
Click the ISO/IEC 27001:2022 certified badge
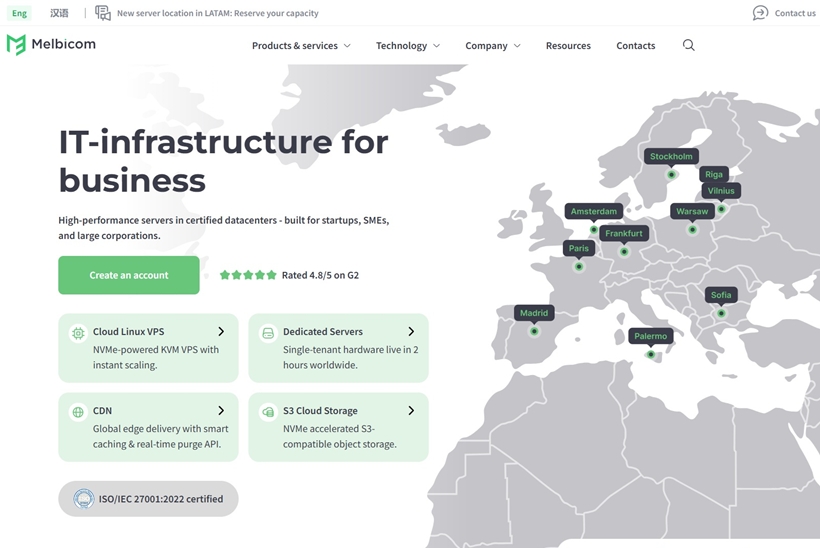pos(149,499)
